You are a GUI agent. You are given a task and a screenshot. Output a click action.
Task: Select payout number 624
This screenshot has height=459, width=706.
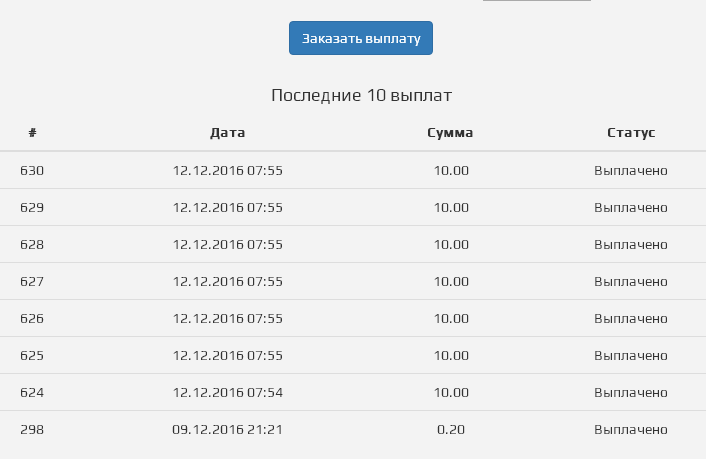[x=32, y=392]
